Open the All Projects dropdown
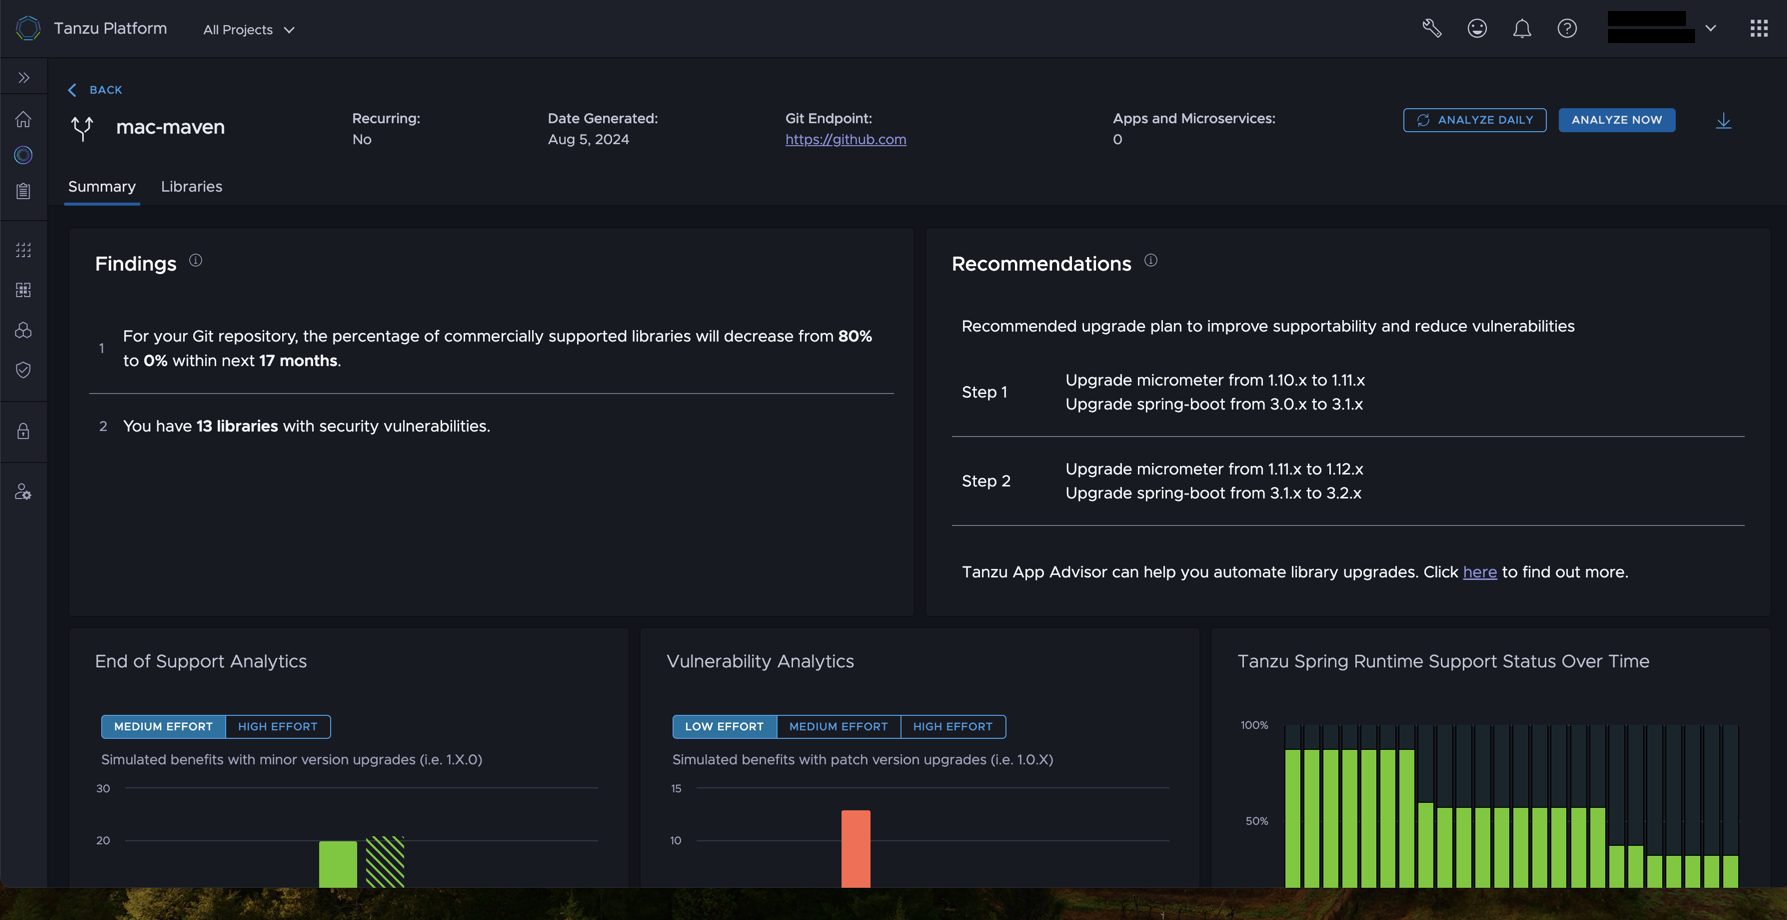The height and width of the screenshot is (920, 1787). coord(248,30)
